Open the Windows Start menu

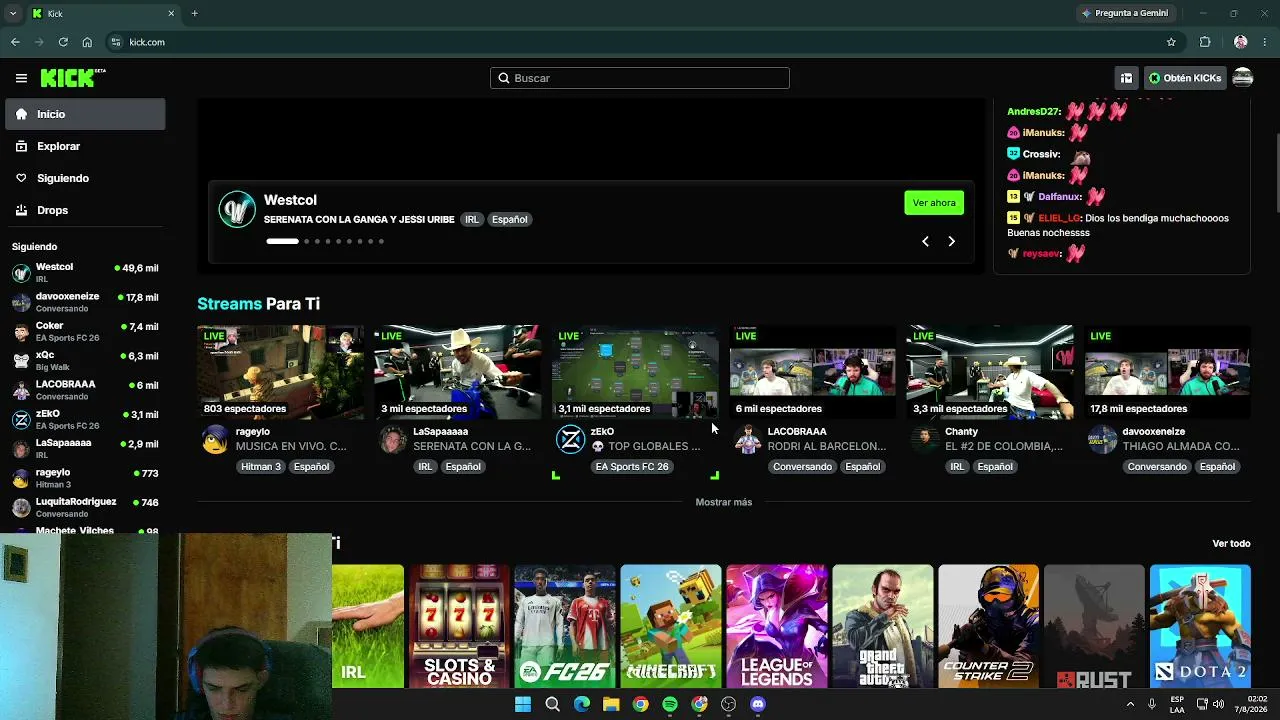[x=523, y=704]
